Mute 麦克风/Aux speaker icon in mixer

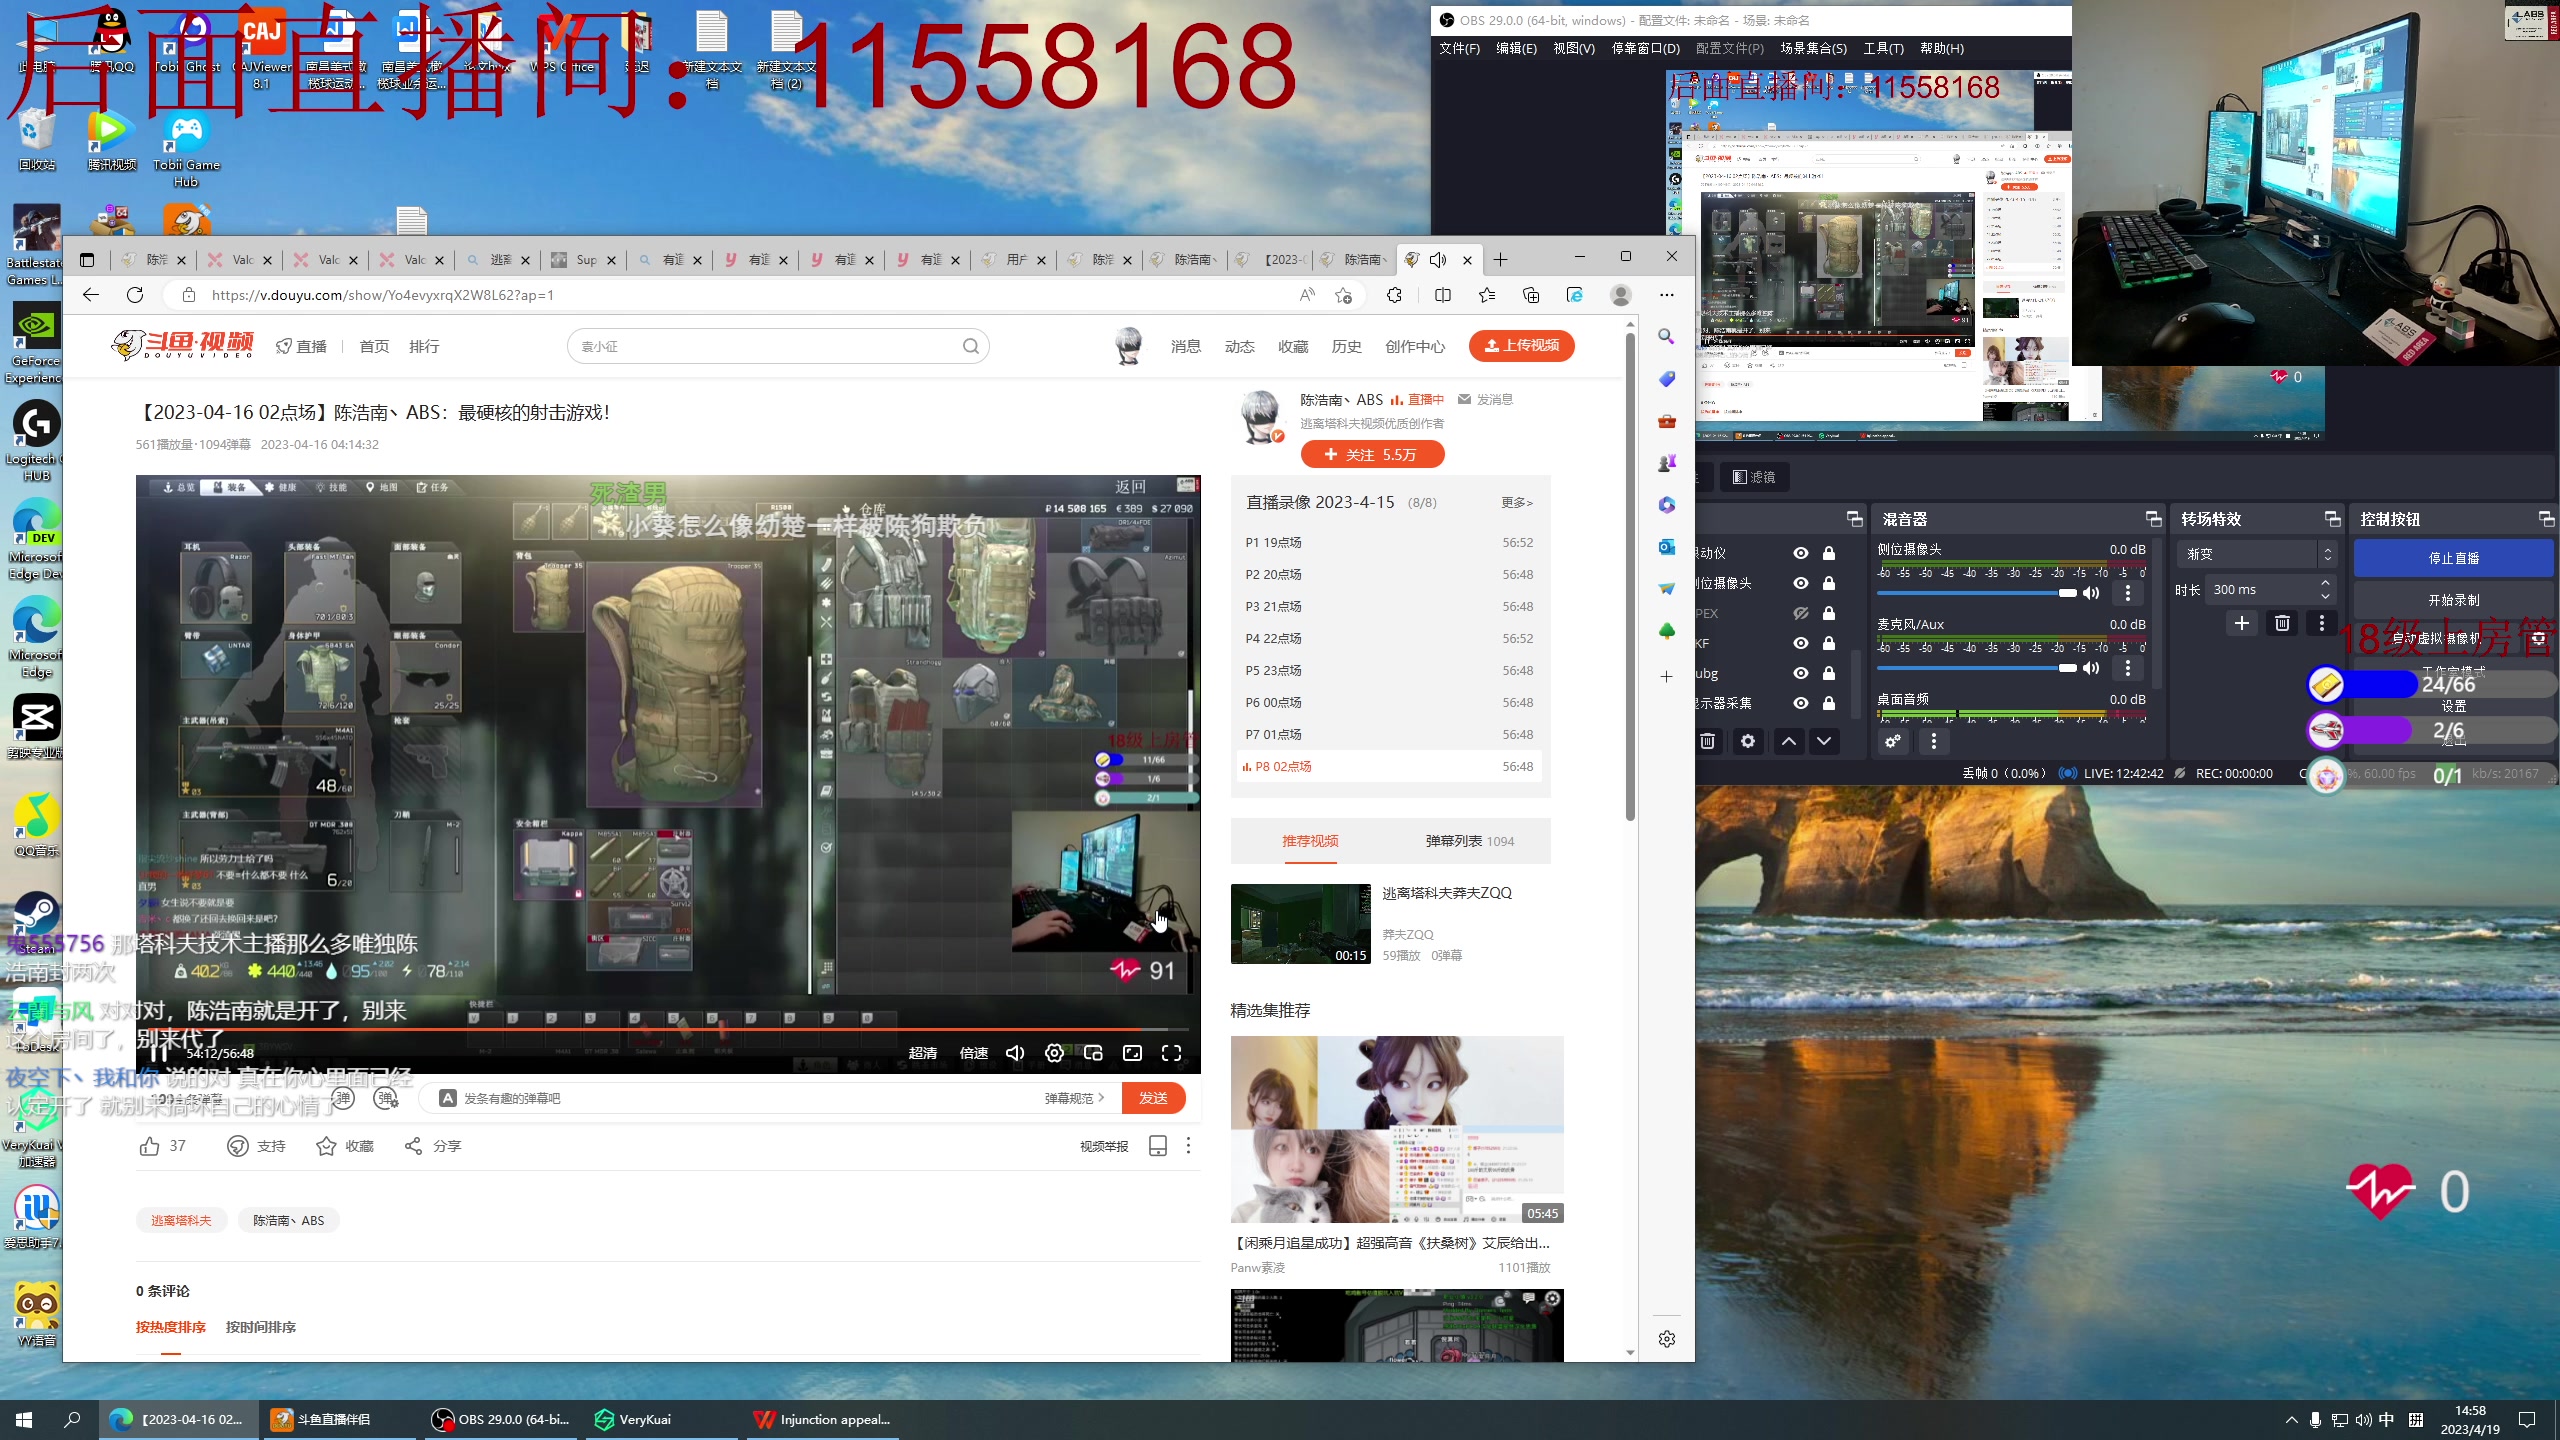pyautogui.click(x=2091, y=668)
